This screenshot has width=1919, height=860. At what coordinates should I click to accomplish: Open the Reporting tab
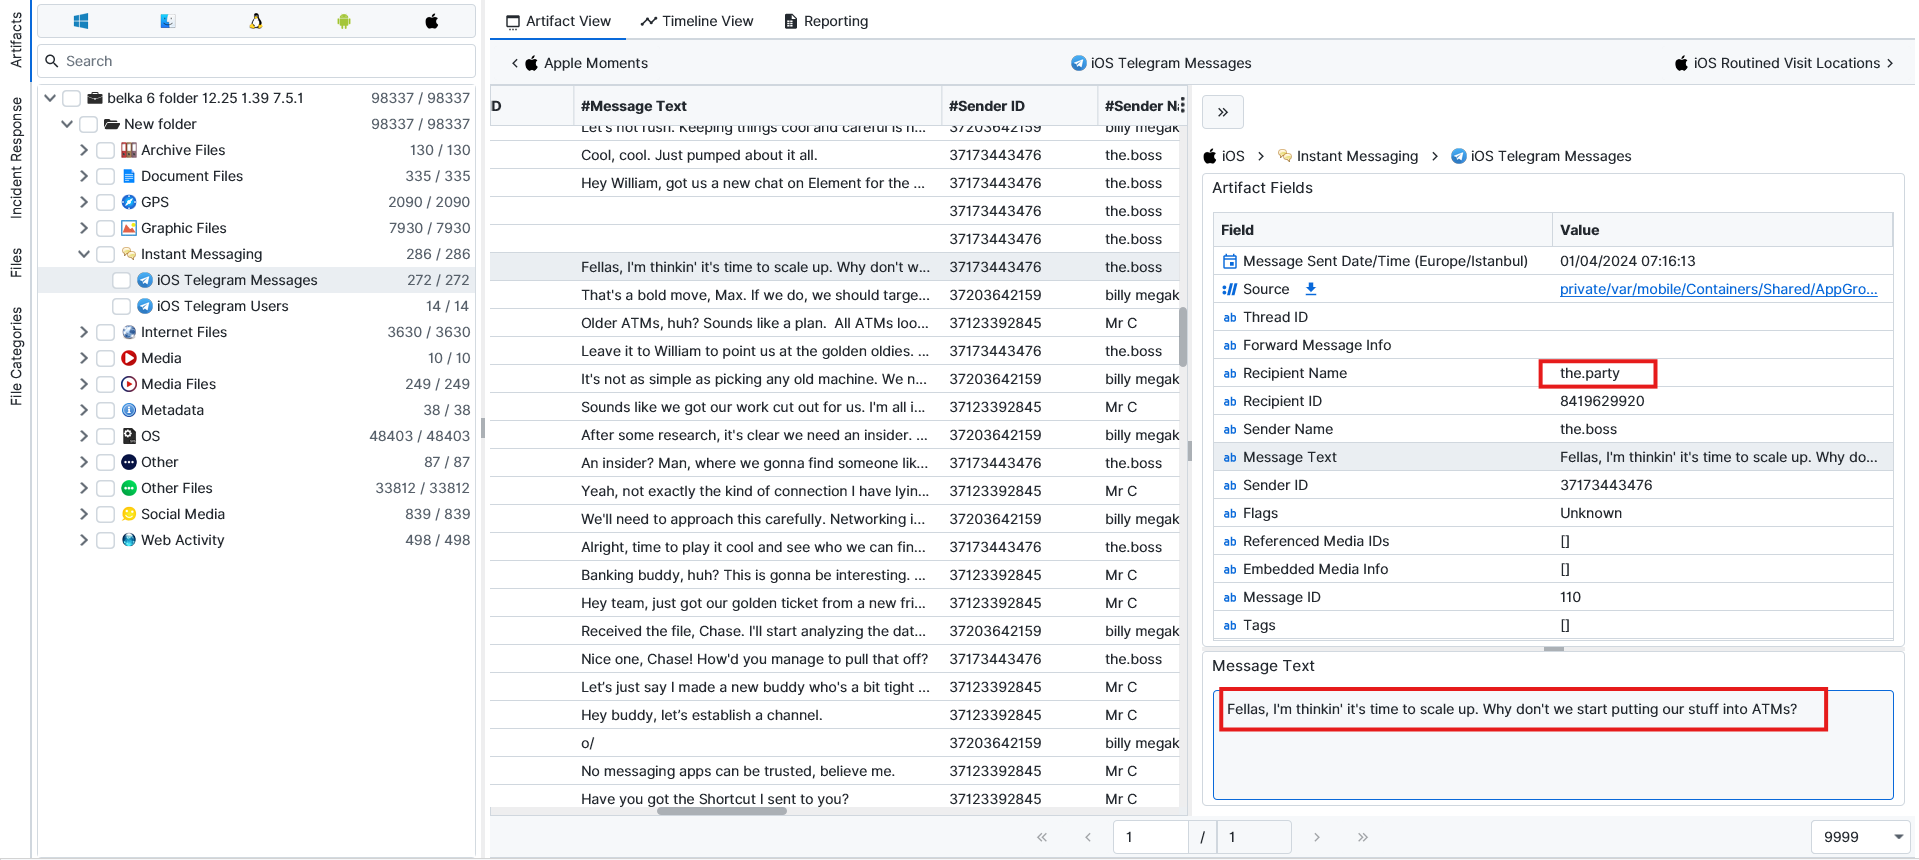tap(826, 21)
